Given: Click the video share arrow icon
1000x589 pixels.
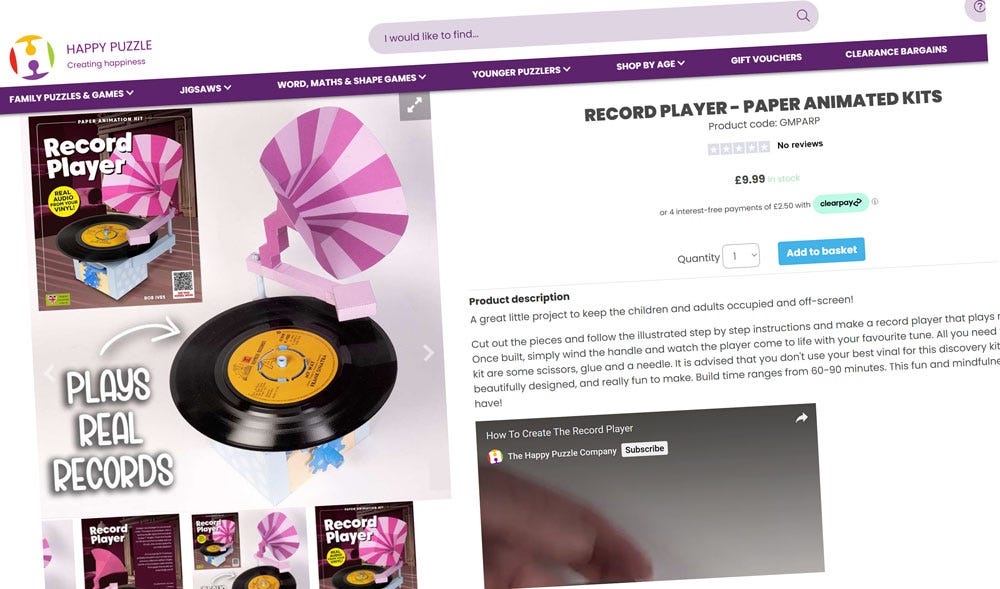Looking at the screenshot, I should pos(801,418).
